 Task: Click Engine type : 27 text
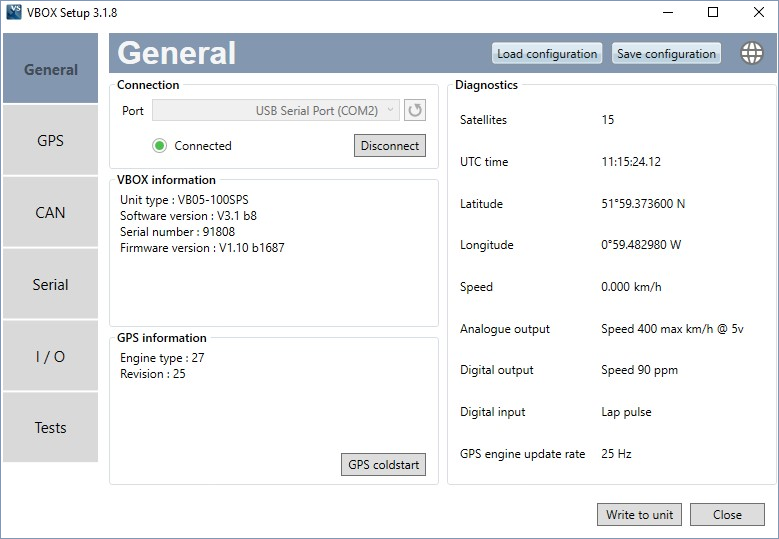coord(162,358)
